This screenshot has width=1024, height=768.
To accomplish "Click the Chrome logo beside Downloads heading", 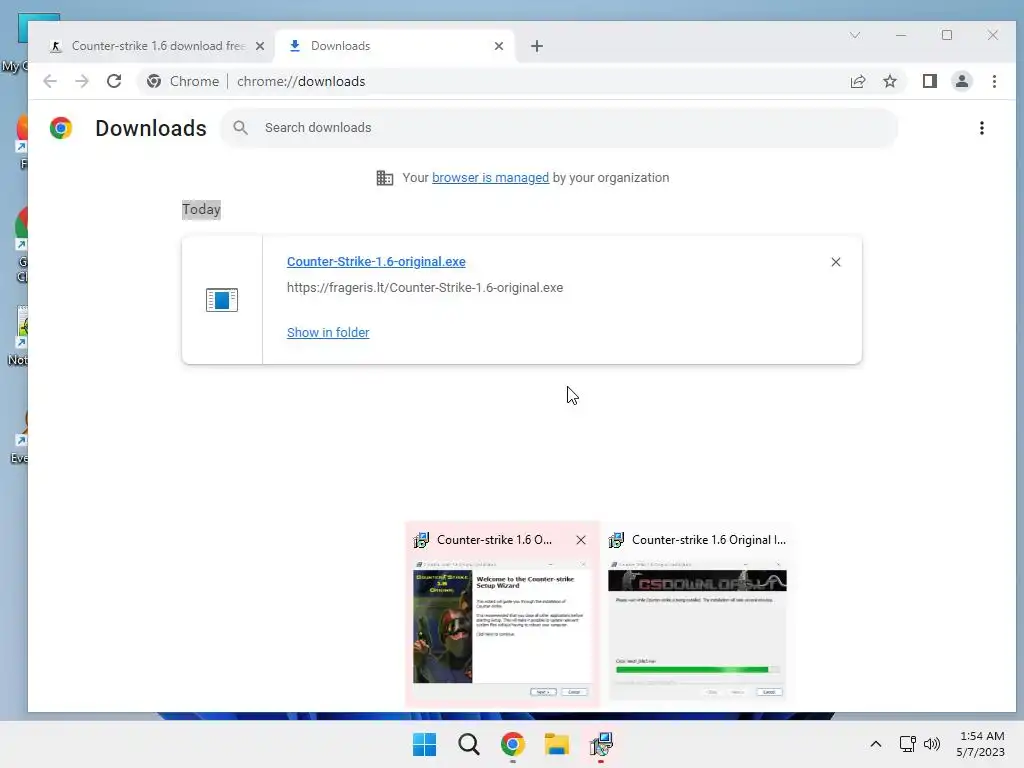I will pos(61,128).
